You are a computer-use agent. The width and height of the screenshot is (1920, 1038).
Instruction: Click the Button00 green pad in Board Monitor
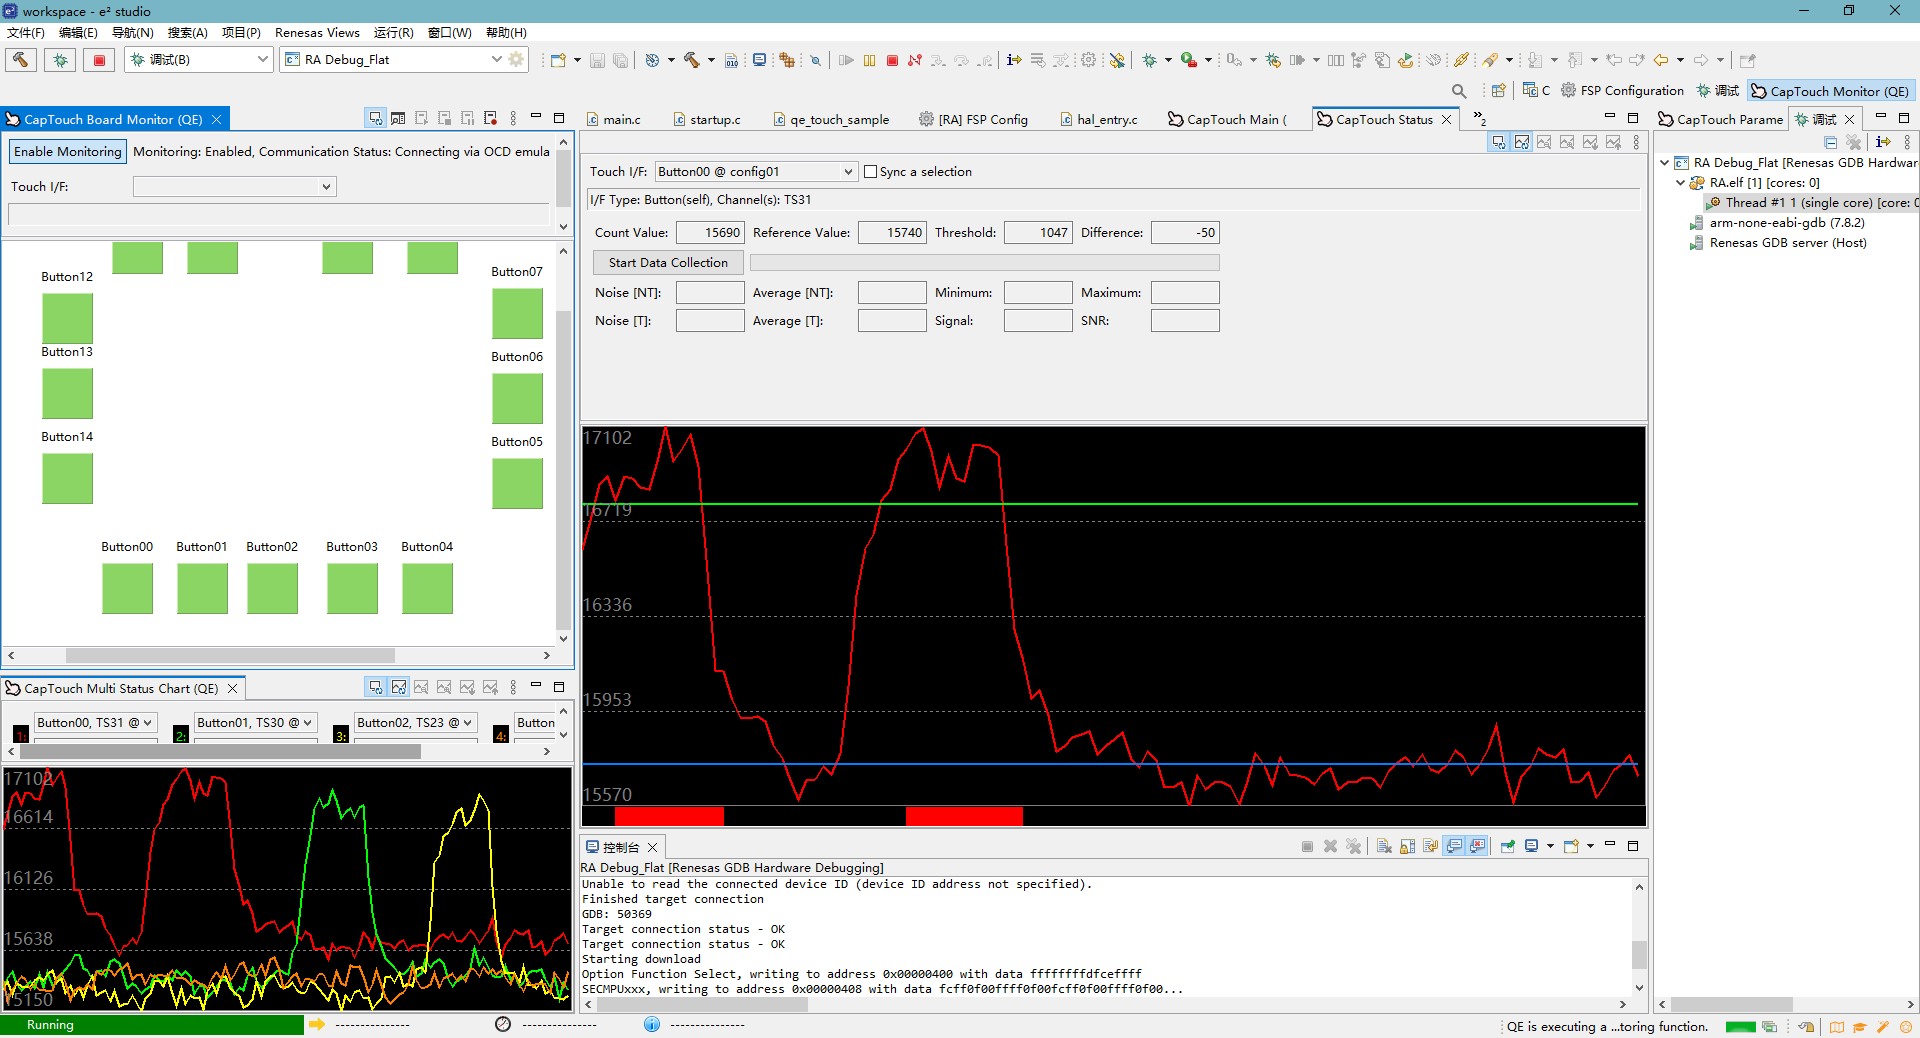(127, 588)
